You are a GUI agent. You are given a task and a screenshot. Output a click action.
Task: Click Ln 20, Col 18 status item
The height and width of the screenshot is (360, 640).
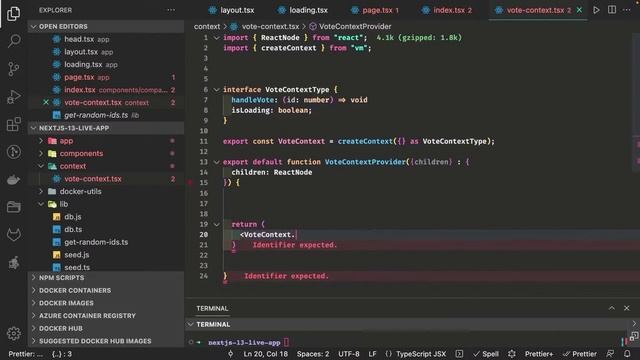[x=266, y=354]
